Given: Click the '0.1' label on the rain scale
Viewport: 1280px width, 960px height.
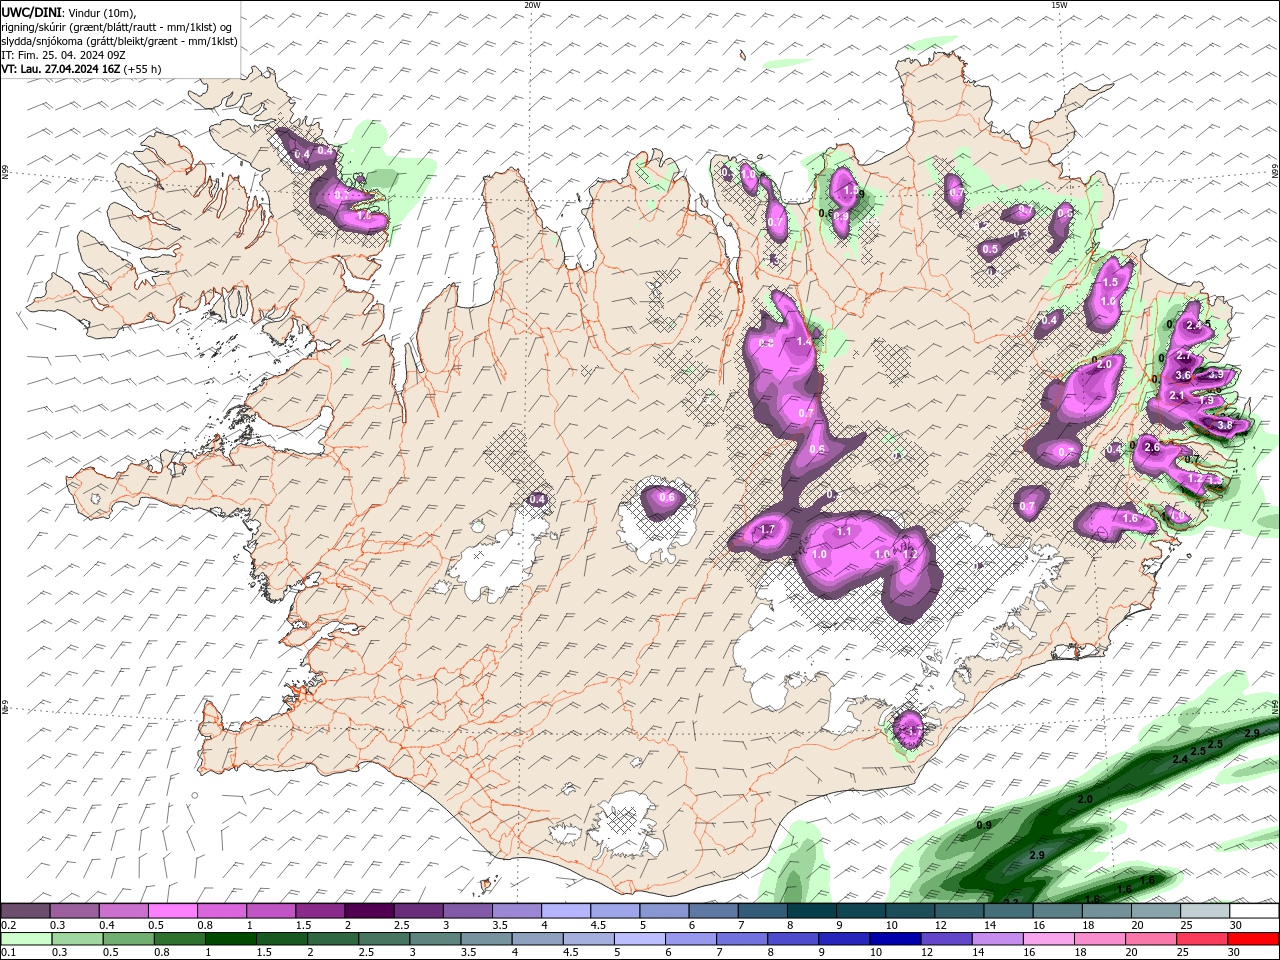Looking at the screenshot, I should click(8, 953).
